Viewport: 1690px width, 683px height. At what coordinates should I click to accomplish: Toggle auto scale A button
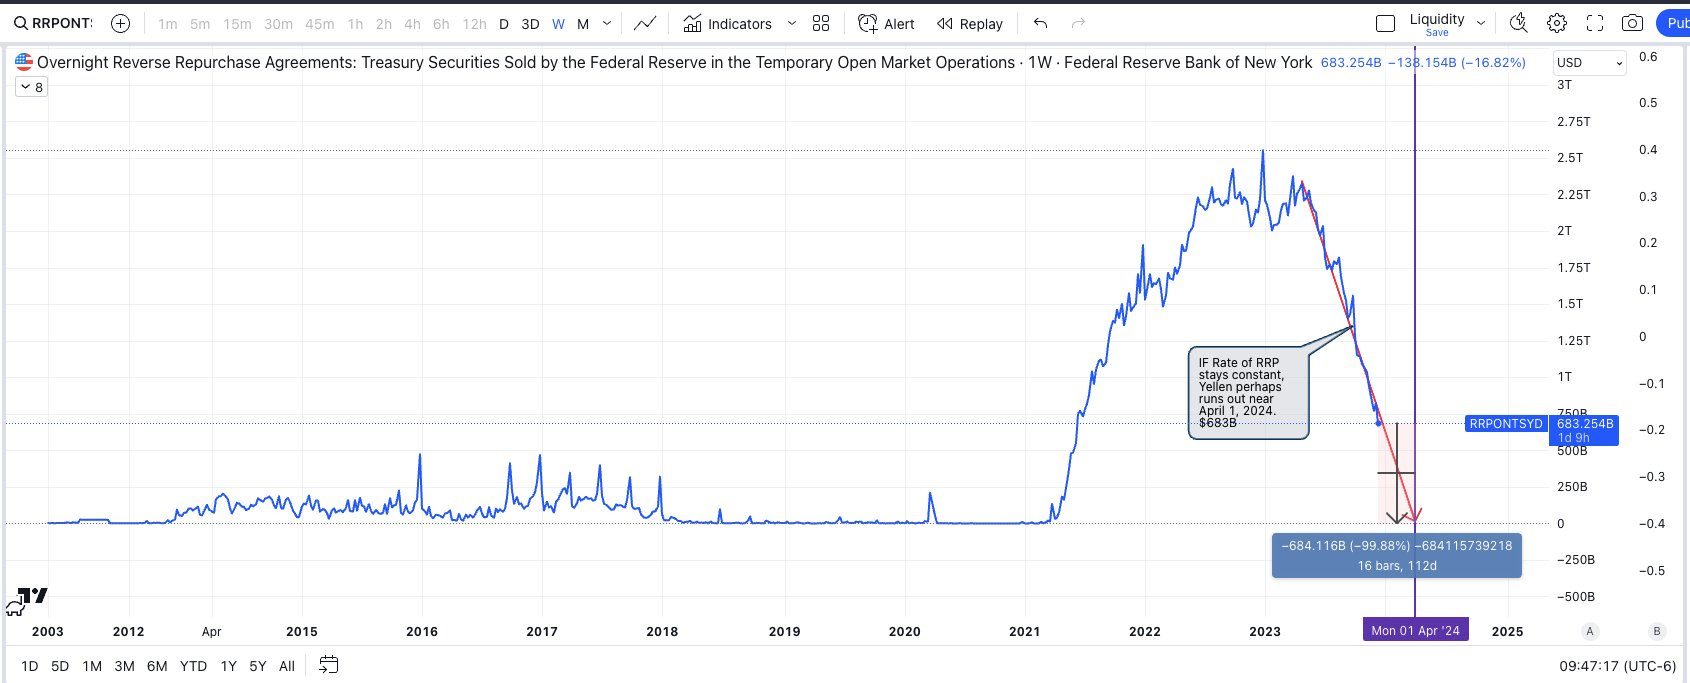click(1590, 631)
